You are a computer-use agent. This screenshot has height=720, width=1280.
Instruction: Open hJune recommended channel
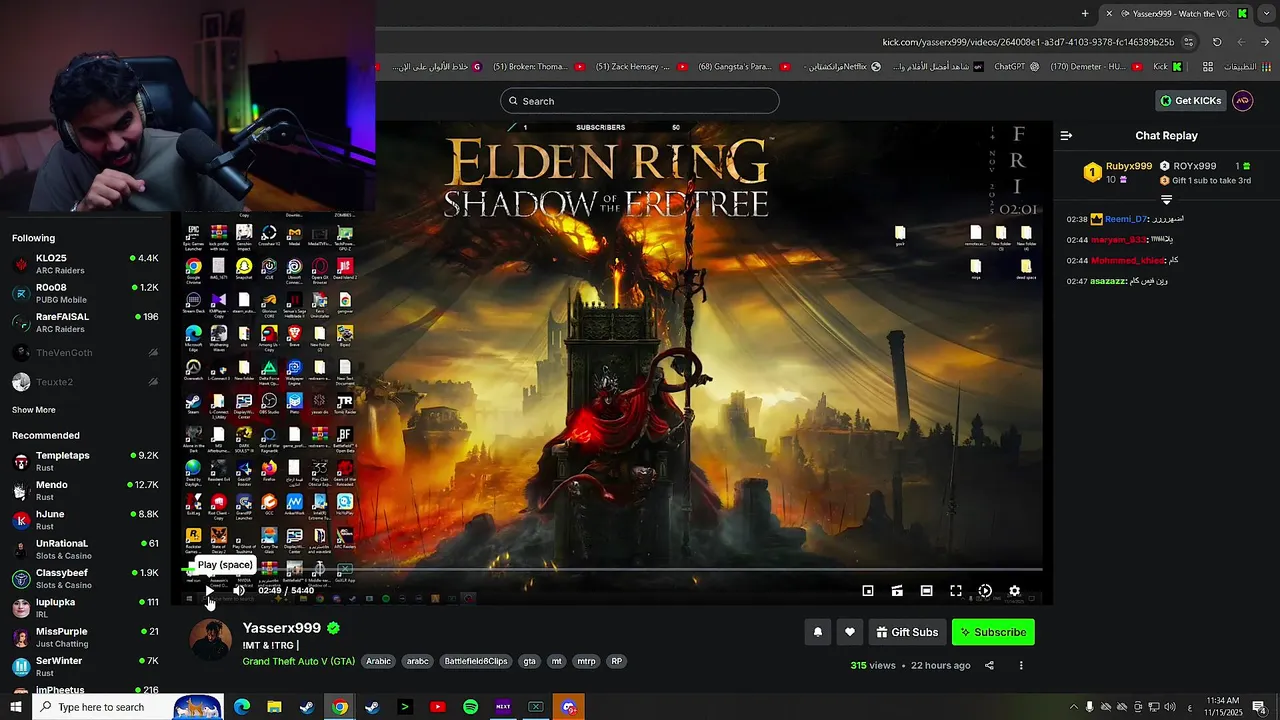click(x=85, y=519)
